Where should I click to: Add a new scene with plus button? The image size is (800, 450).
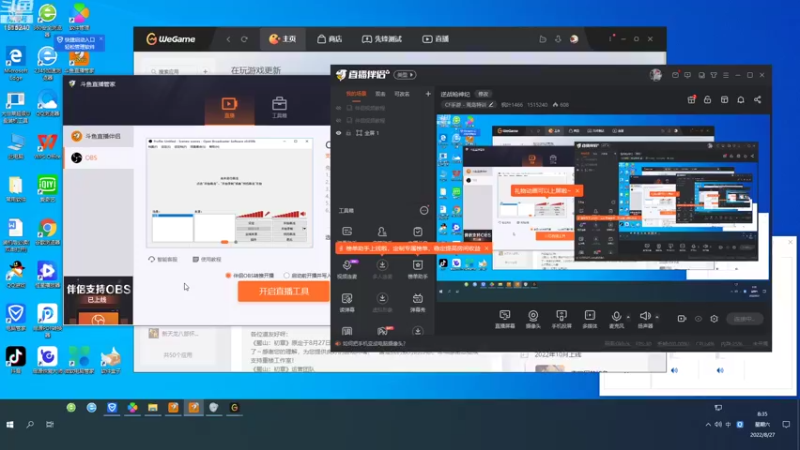[x=428, y=94]
